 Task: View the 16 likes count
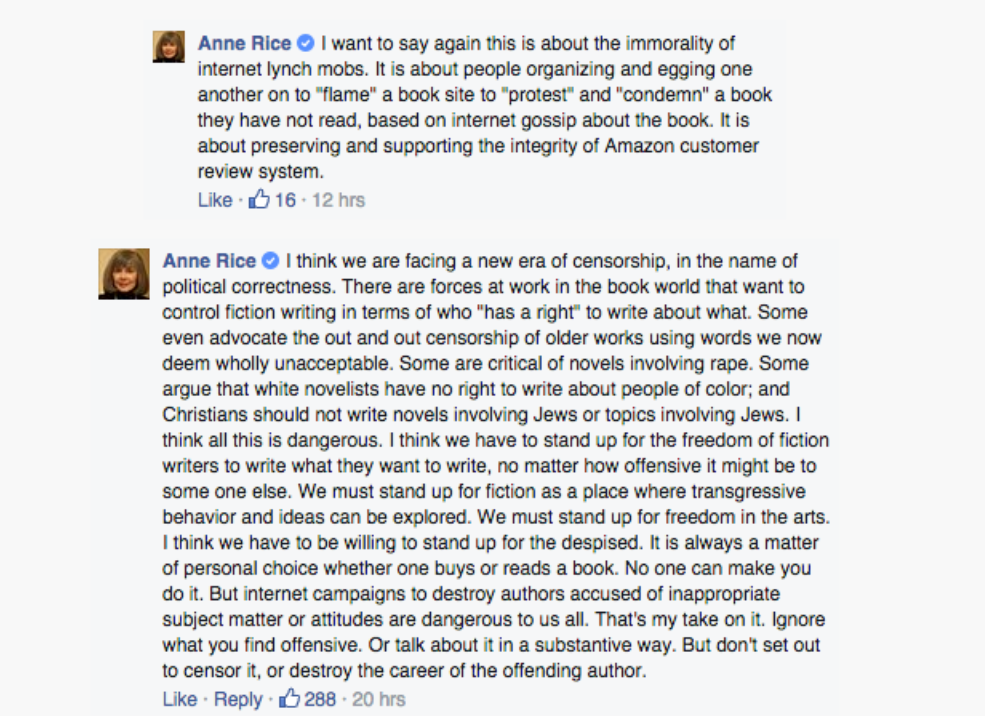[x=285, y=199]
